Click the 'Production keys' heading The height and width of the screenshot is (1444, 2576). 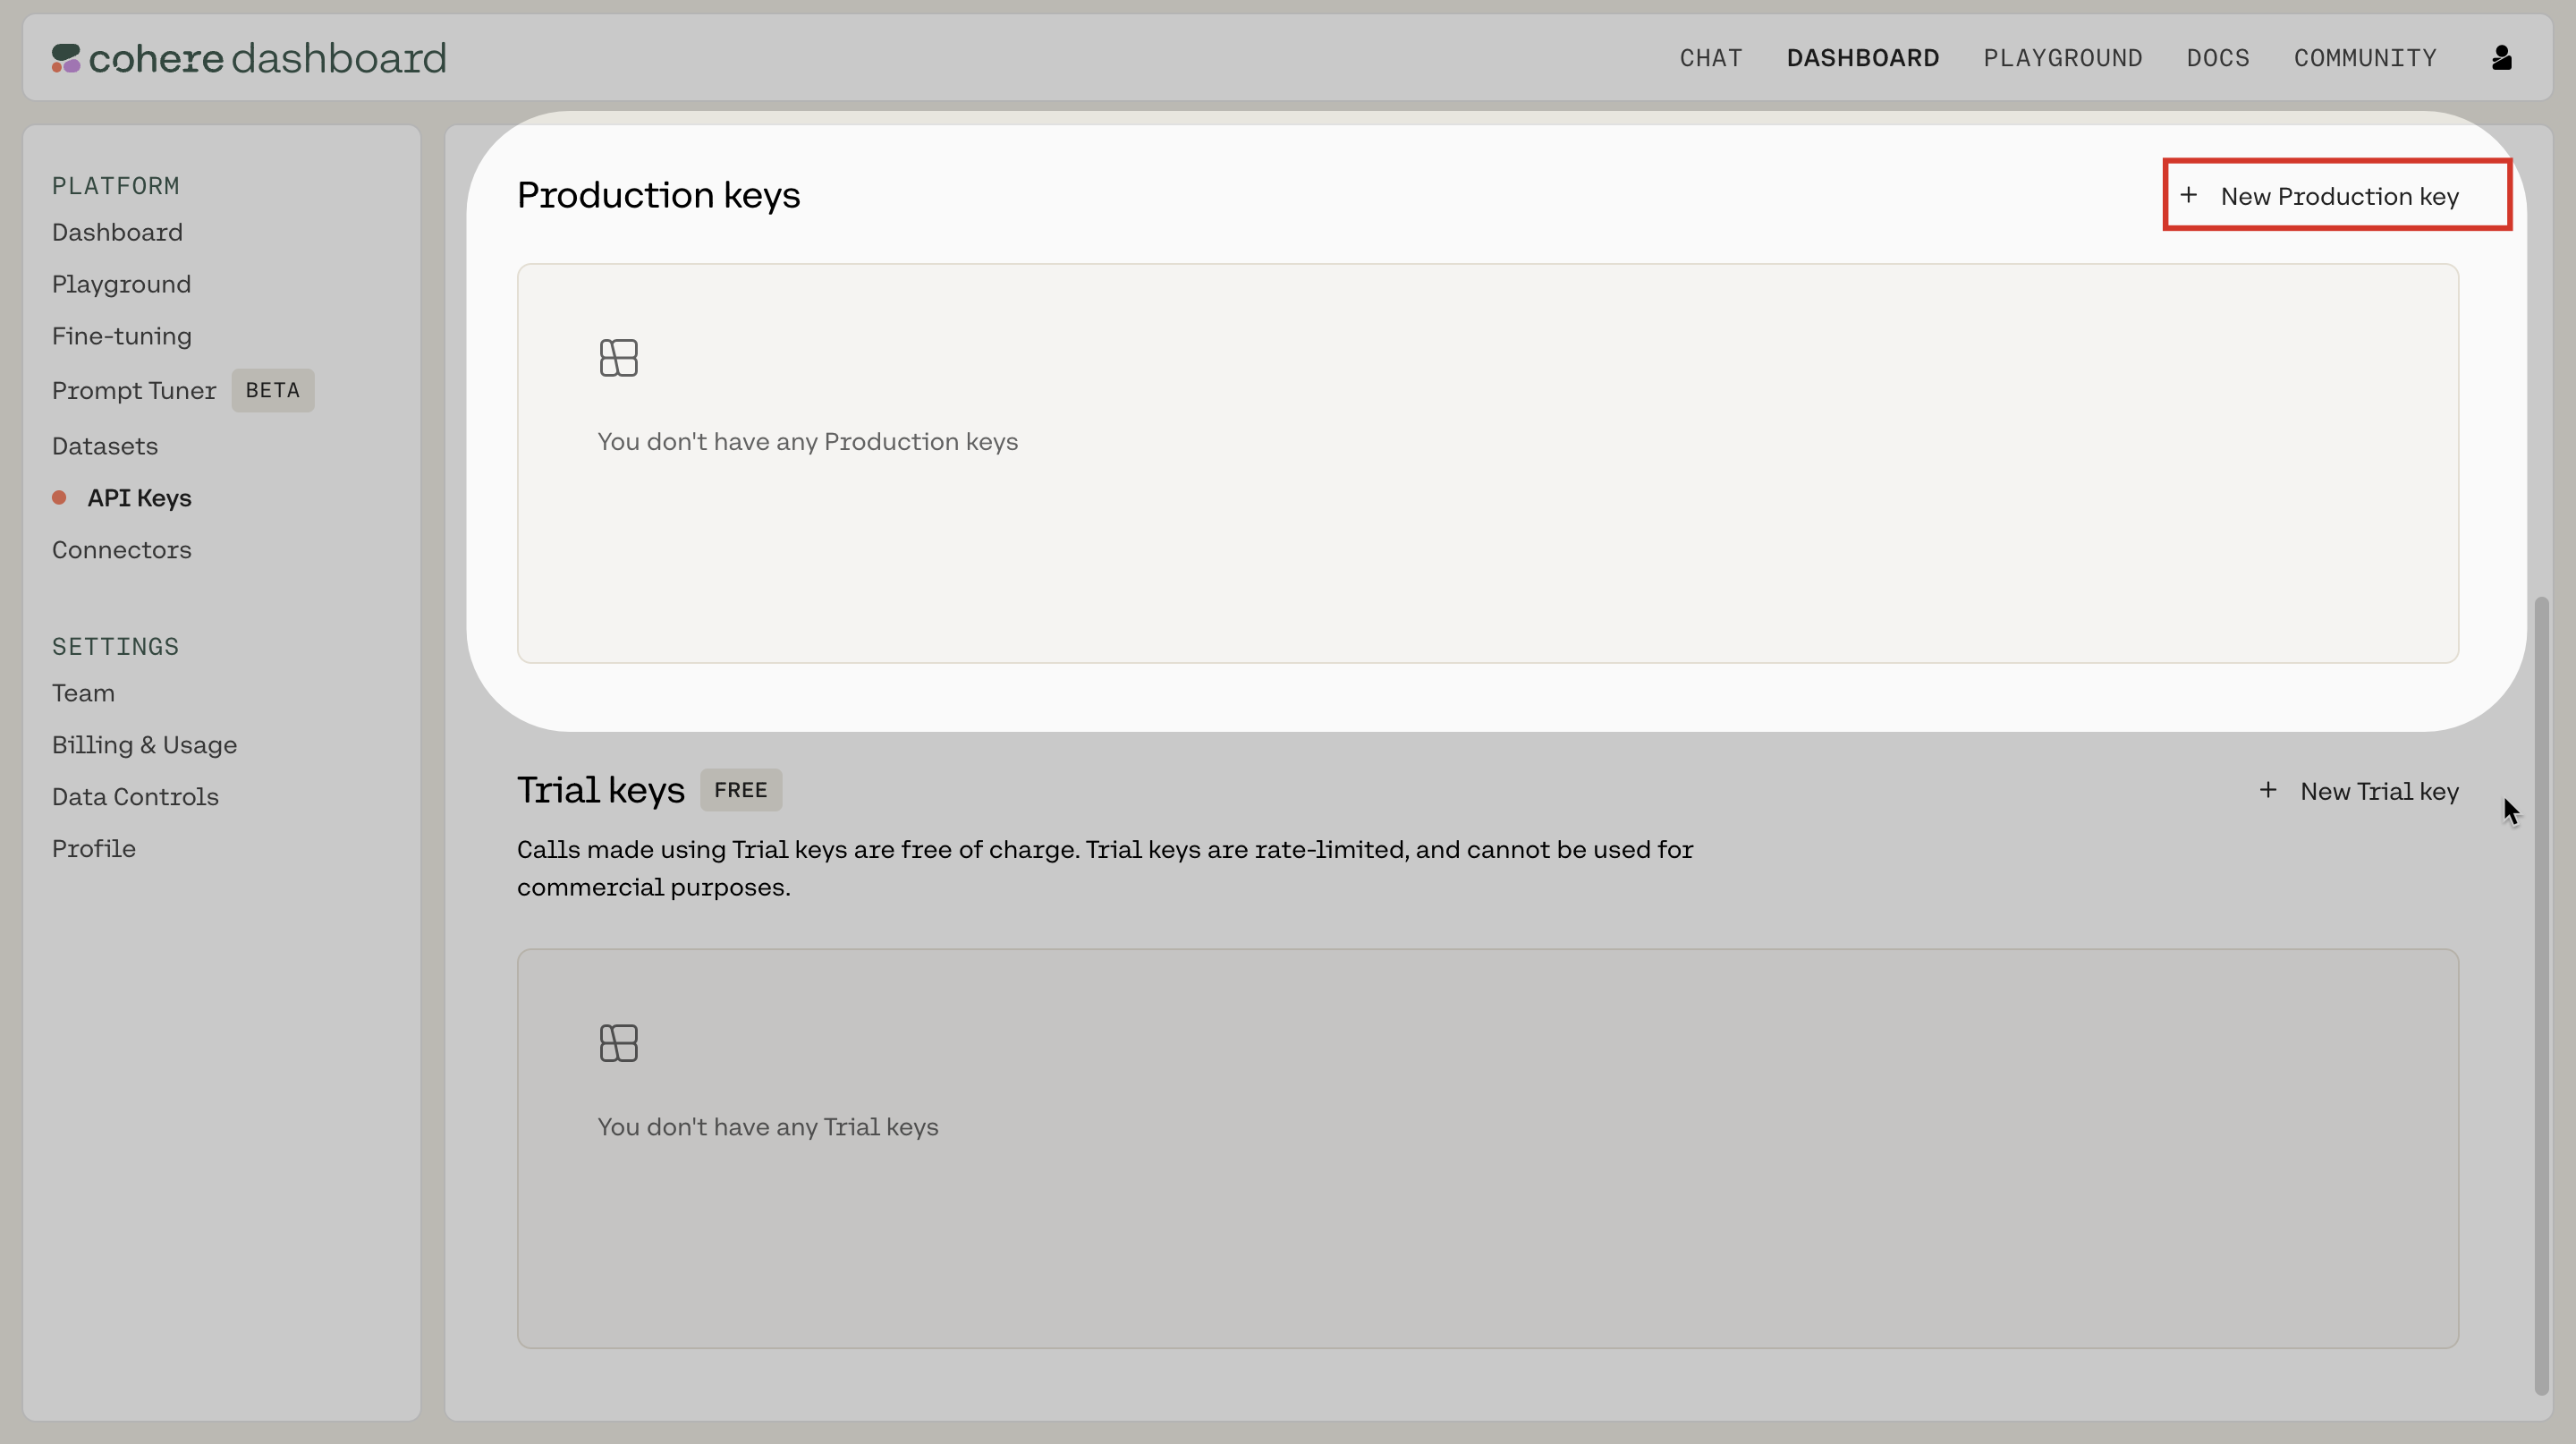tap(658, 195)
